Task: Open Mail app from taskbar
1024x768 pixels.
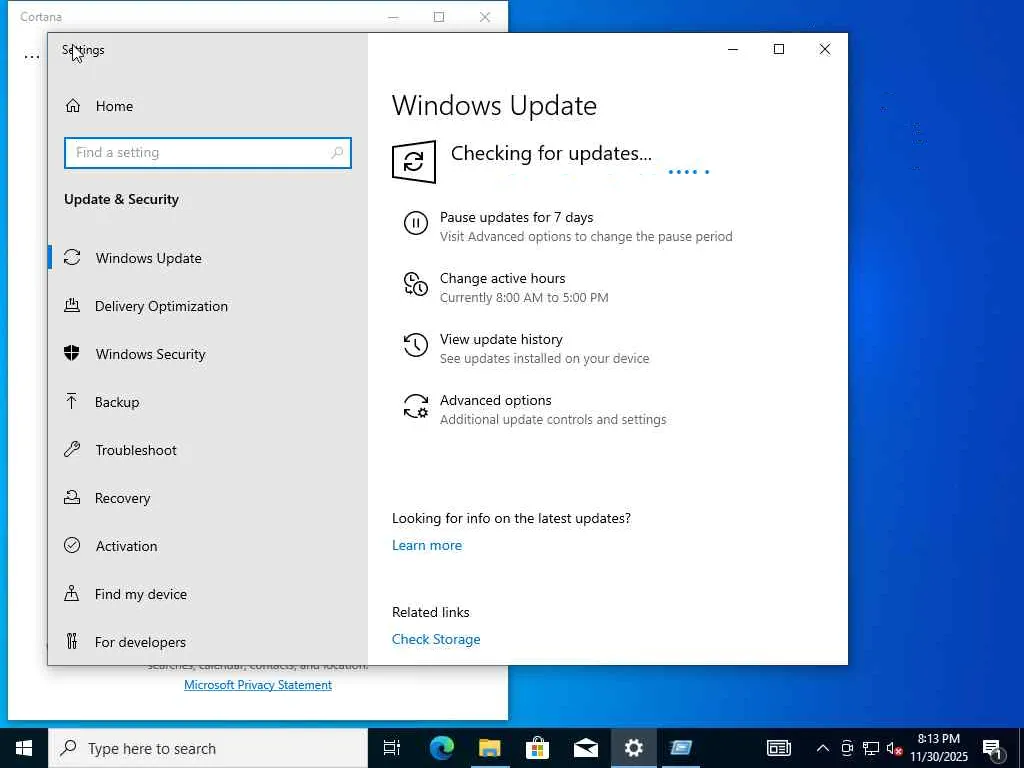Action: tap(585, 748)
